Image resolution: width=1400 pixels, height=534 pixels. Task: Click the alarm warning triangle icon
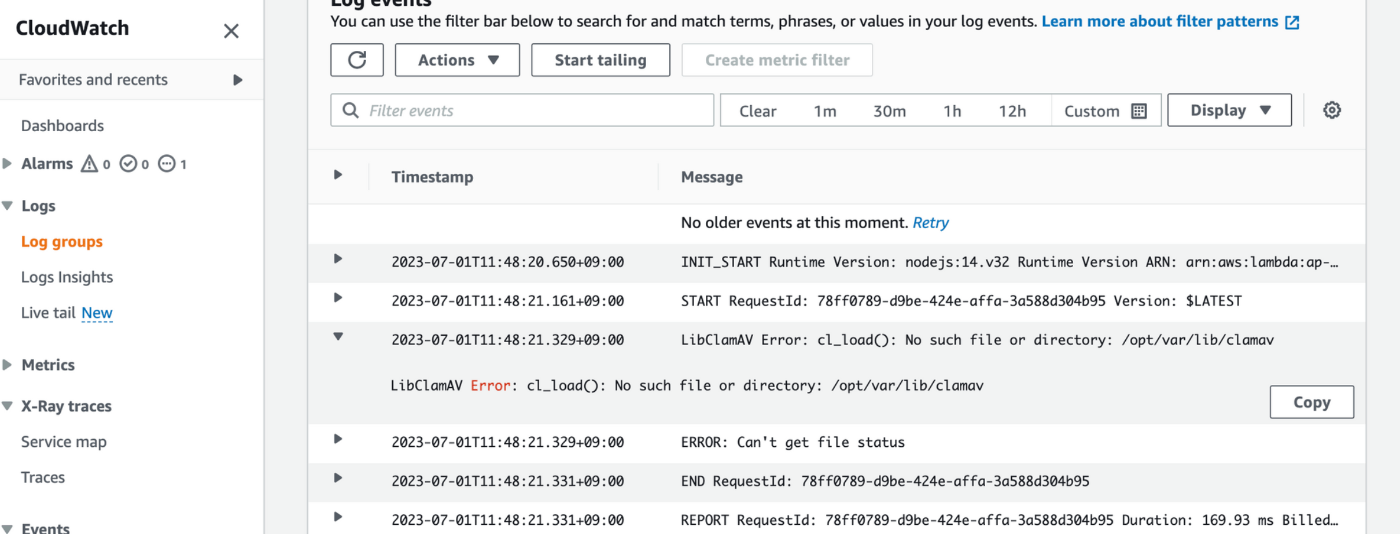point(89,164)
